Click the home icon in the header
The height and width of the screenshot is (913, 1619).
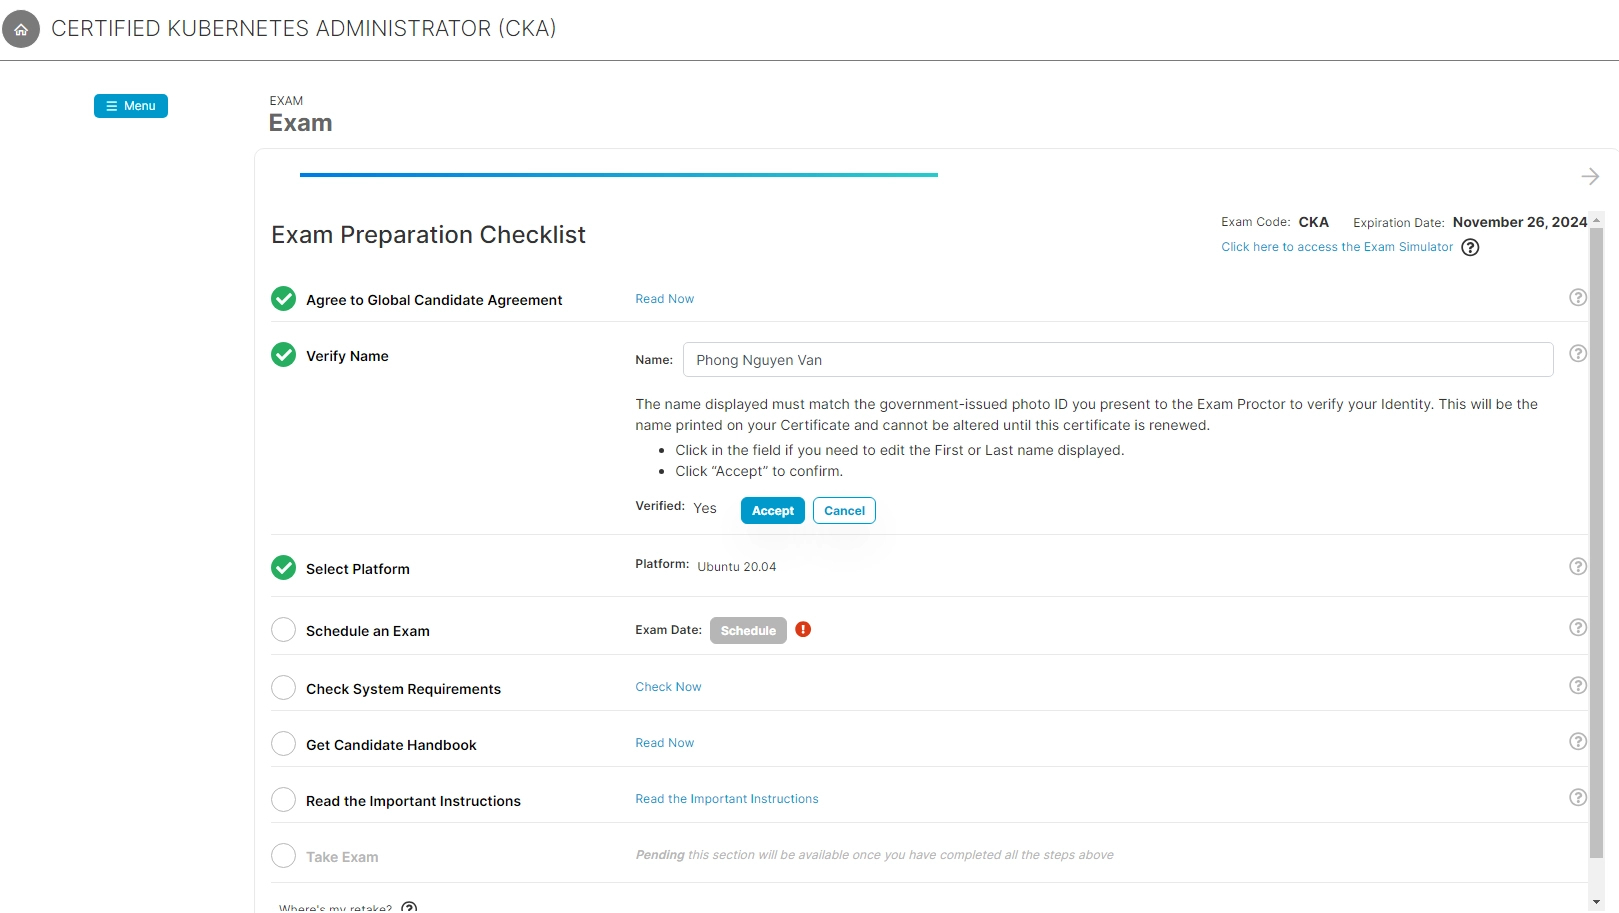pyautogui.click(x=21, y=29)
